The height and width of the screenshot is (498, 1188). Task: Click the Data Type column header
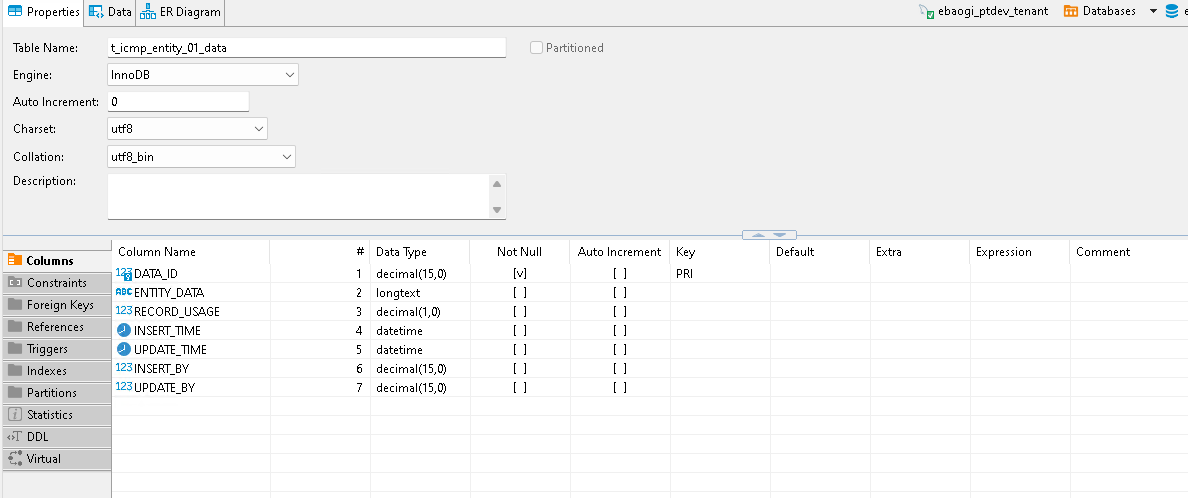[x=420, y=252]
